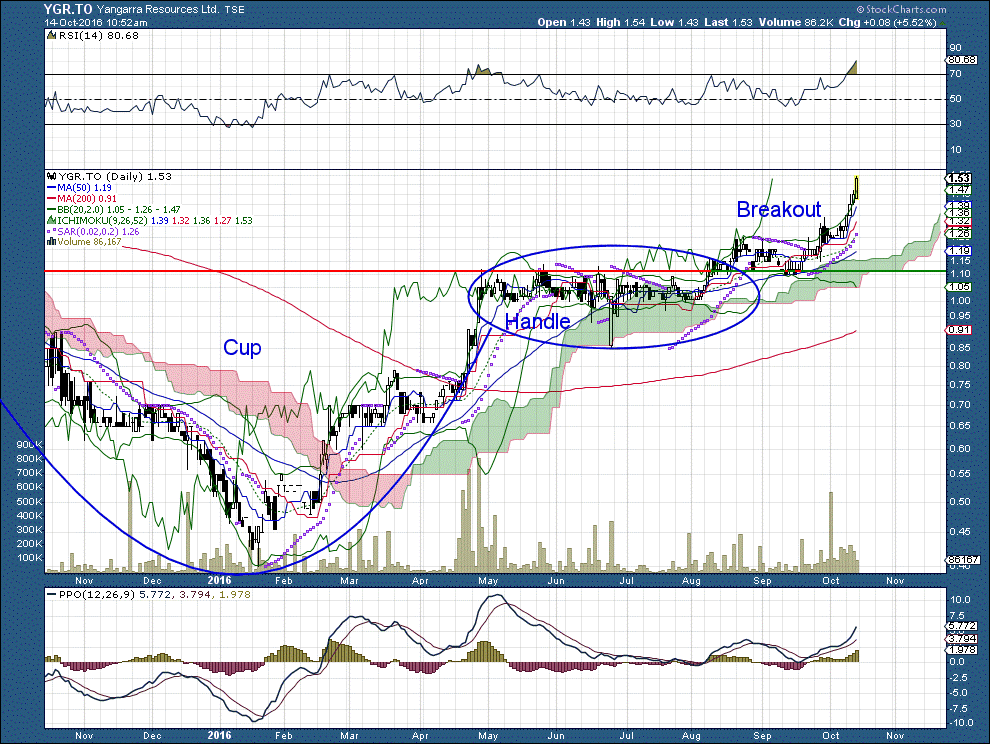Screen dimensions: 990x744
Task: Click the 0.91 red flag on price axis
Action: point(960,330)
